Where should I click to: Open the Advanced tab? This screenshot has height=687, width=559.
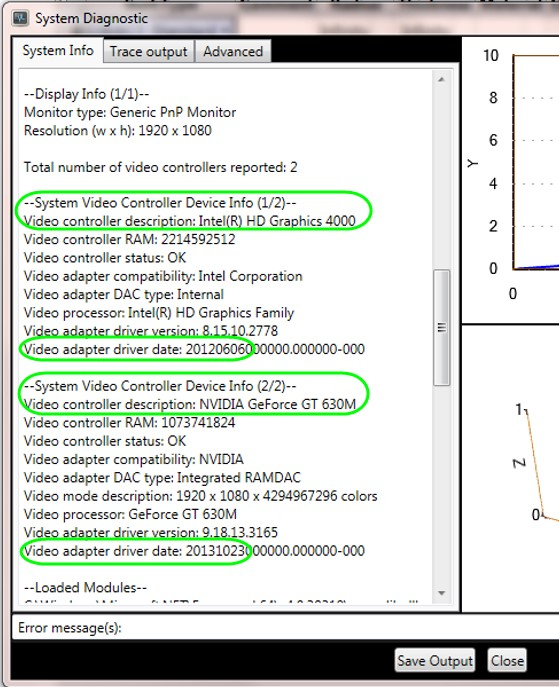233,52
